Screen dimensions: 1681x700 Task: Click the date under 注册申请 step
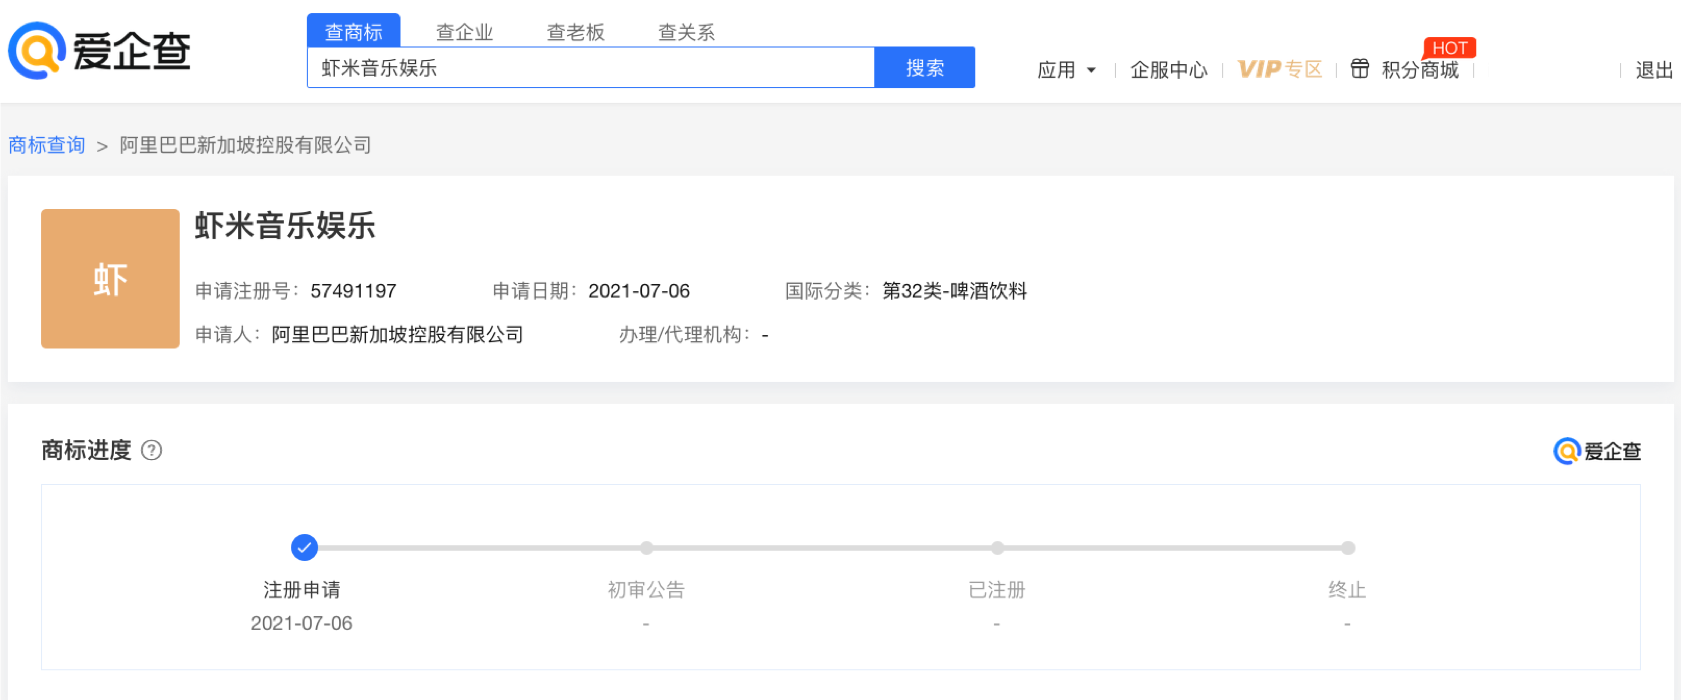[302, 623]
